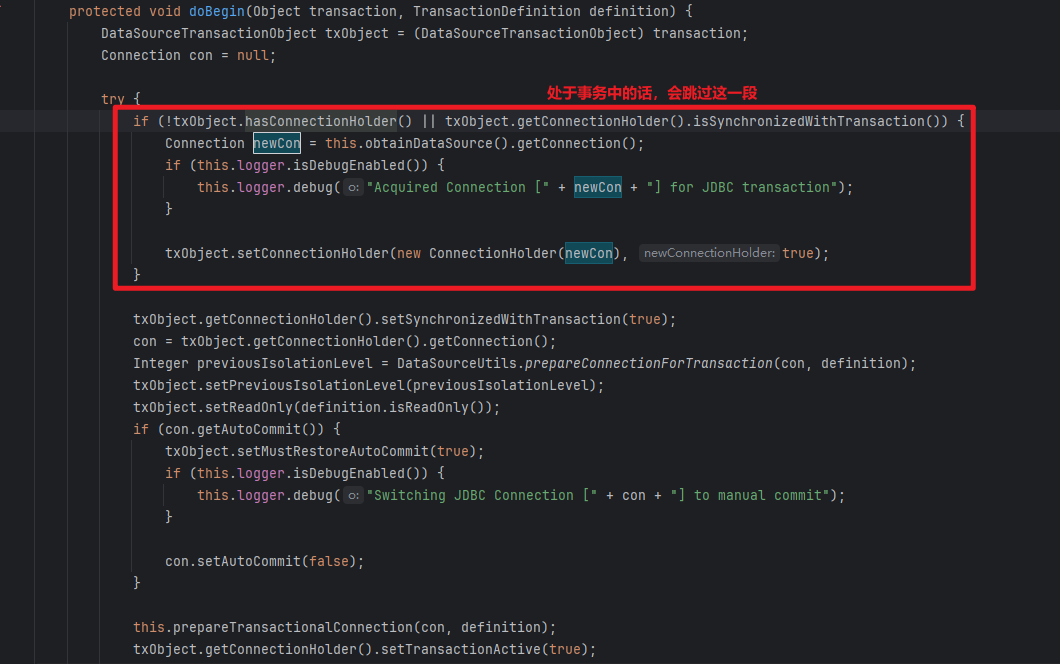
Task: Click the (DataSourceTransactionObject) cast expression
Action: click(529, 34)
